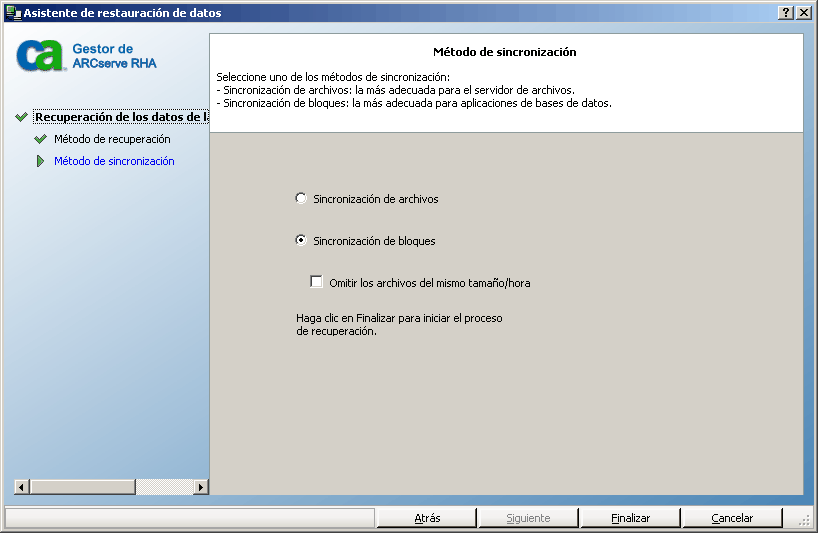
Task: Go back with the Atrás button
Action: tap(427, 518)
